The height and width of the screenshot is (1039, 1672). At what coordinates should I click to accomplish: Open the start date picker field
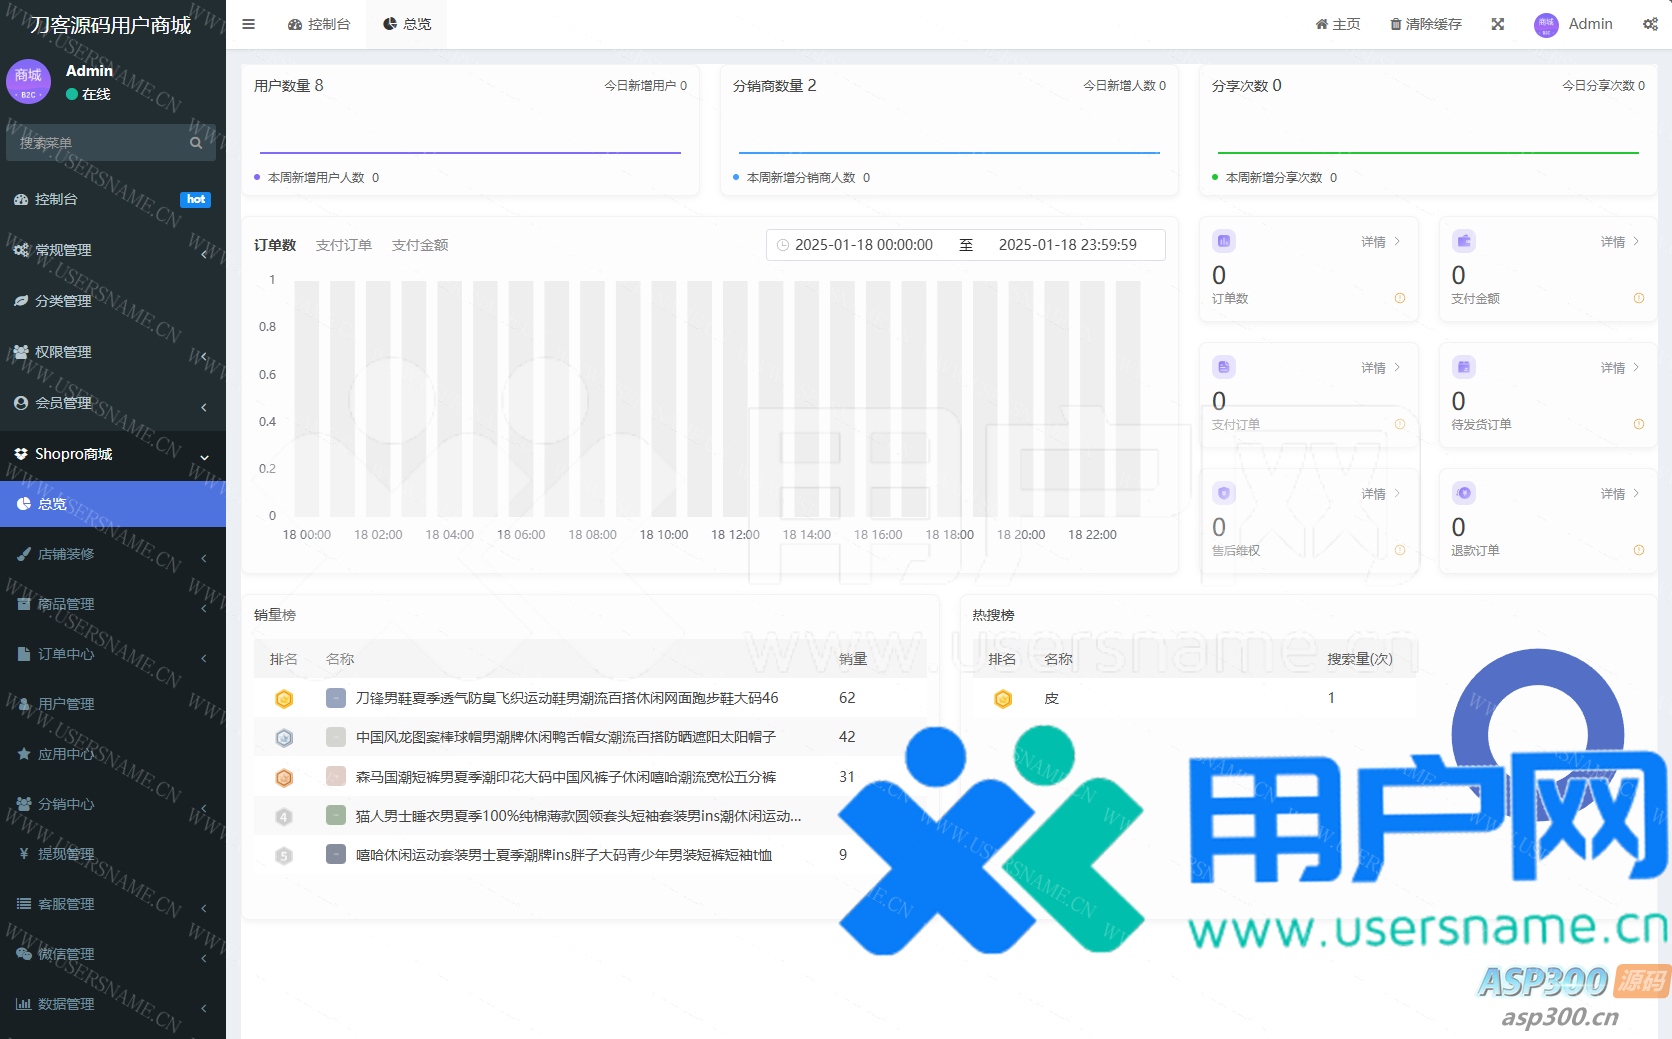(863, 245)
